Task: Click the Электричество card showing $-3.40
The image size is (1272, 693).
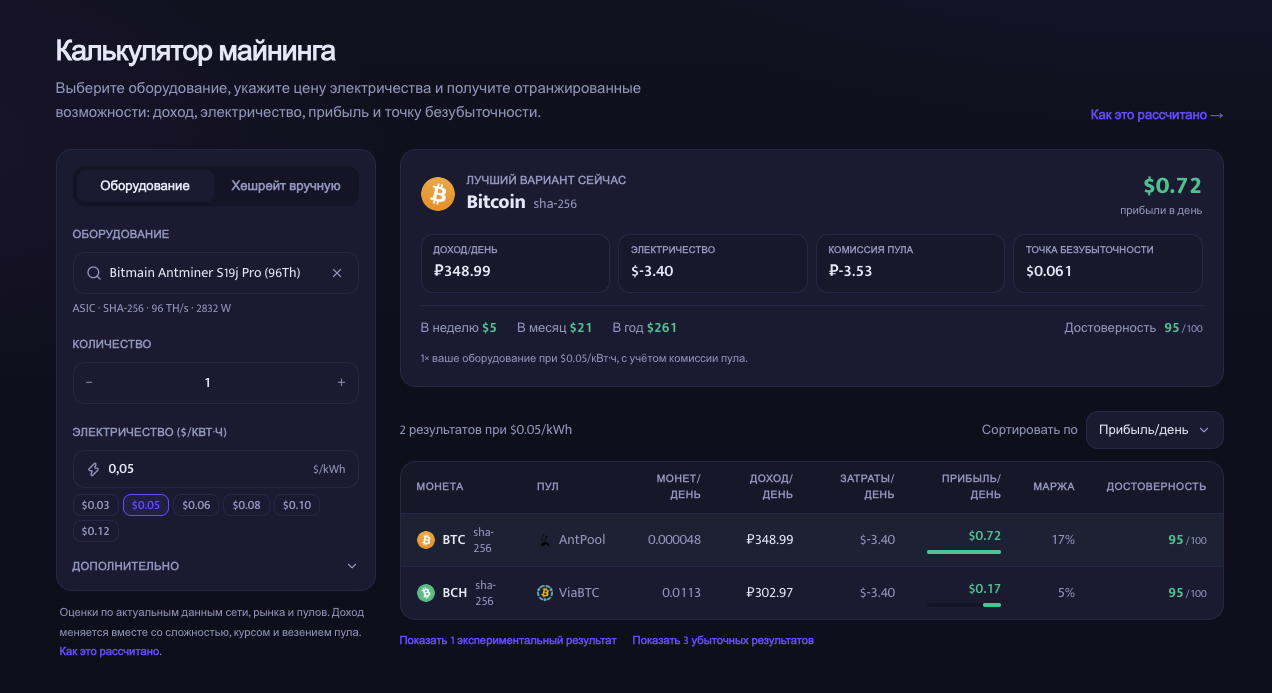Action: pos(713,264)
